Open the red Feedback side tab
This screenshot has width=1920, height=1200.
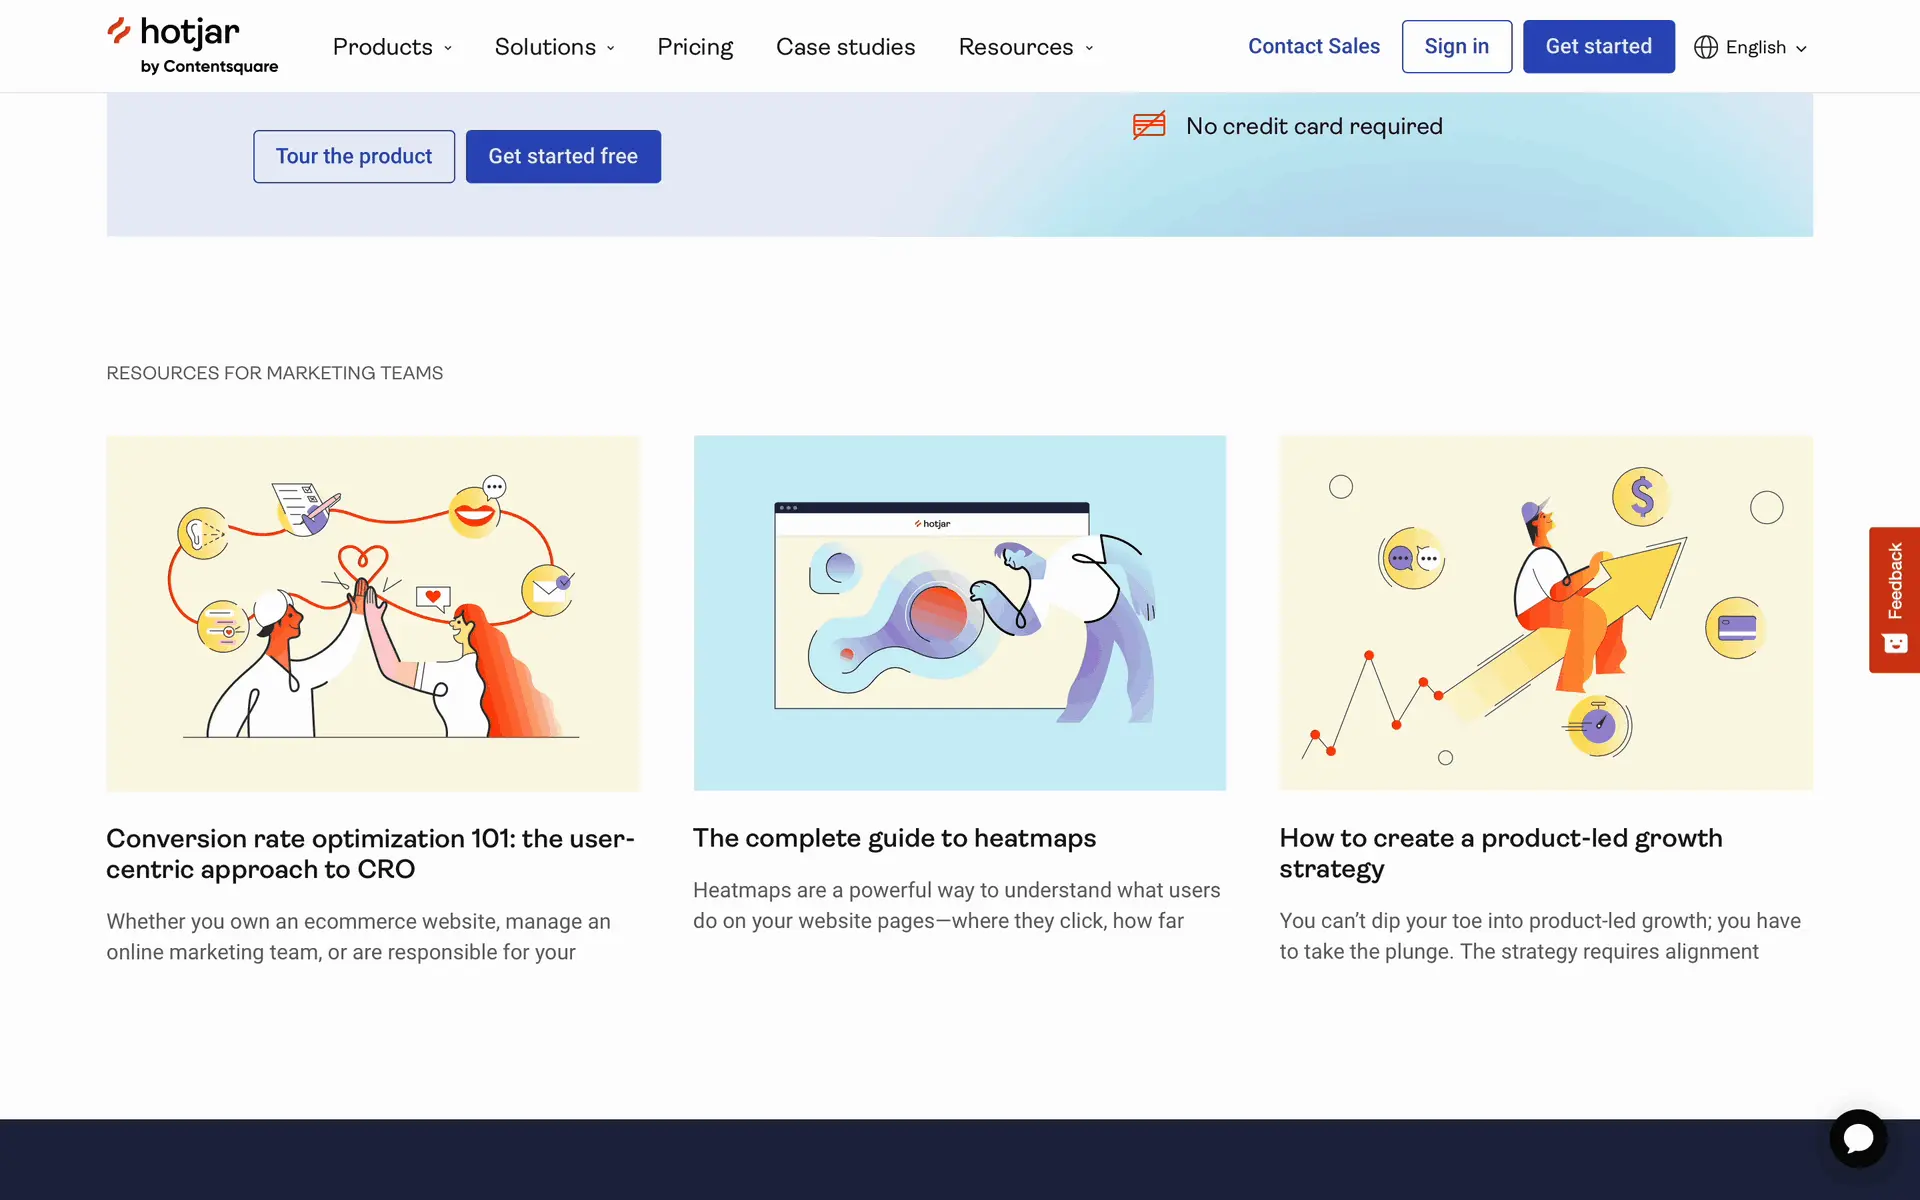click(x=1894, y=599)
